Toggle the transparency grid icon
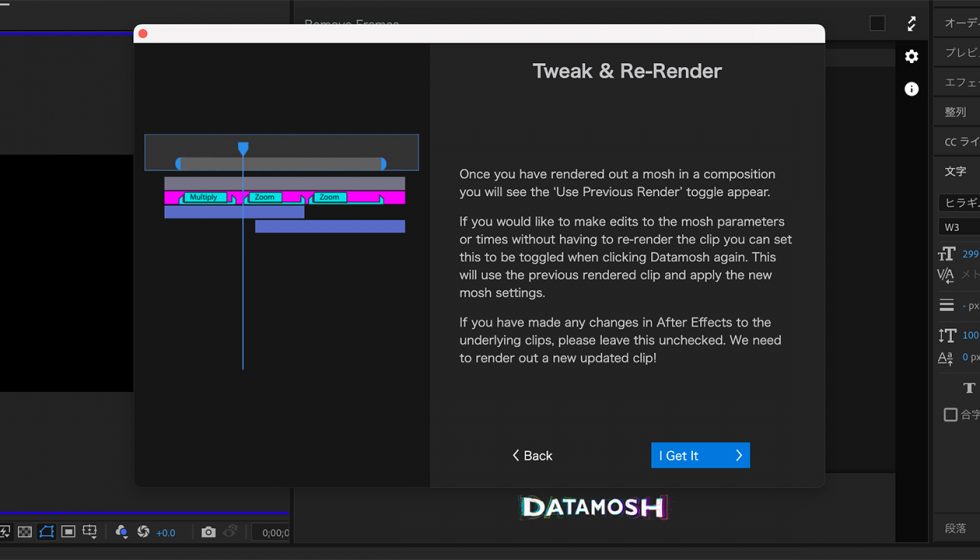 (x=25, y=532)
